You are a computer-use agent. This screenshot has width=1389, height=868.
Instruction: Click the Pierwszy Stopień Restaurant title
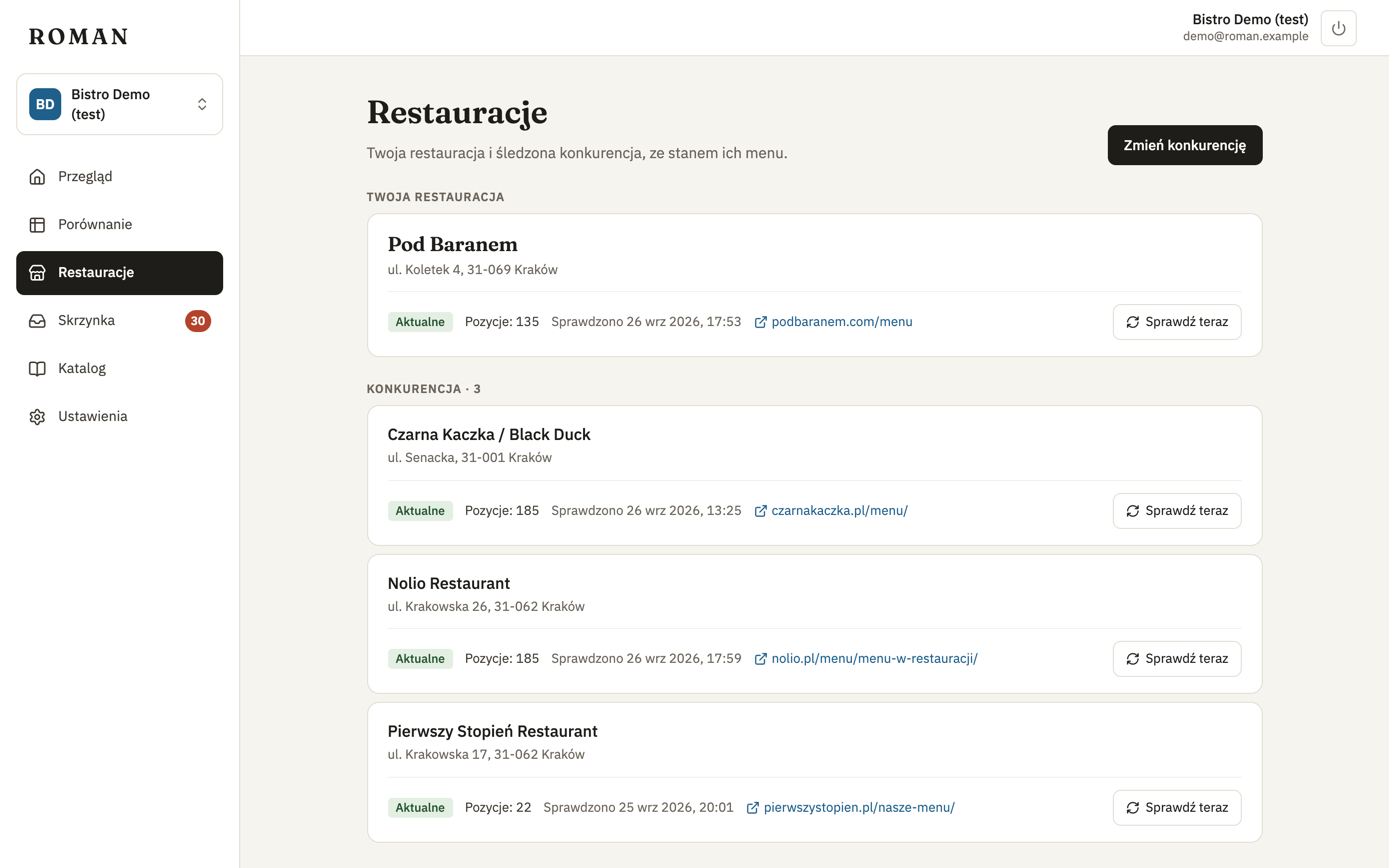(493, 732)
